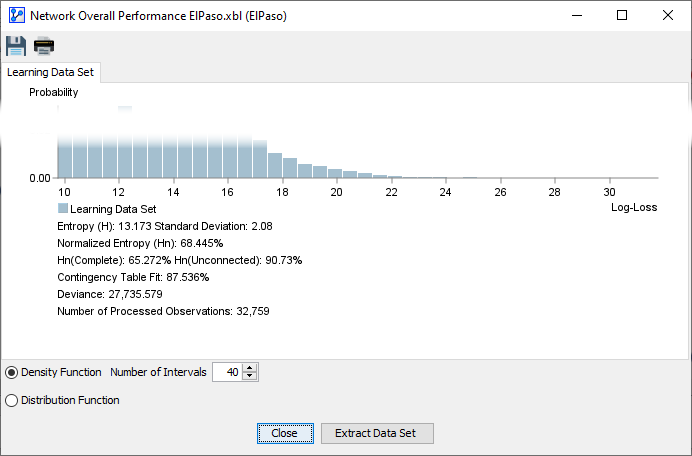Click Normalized Entropy (Hn): 68.445% text

pyautogui.click(x=140, y=243)
